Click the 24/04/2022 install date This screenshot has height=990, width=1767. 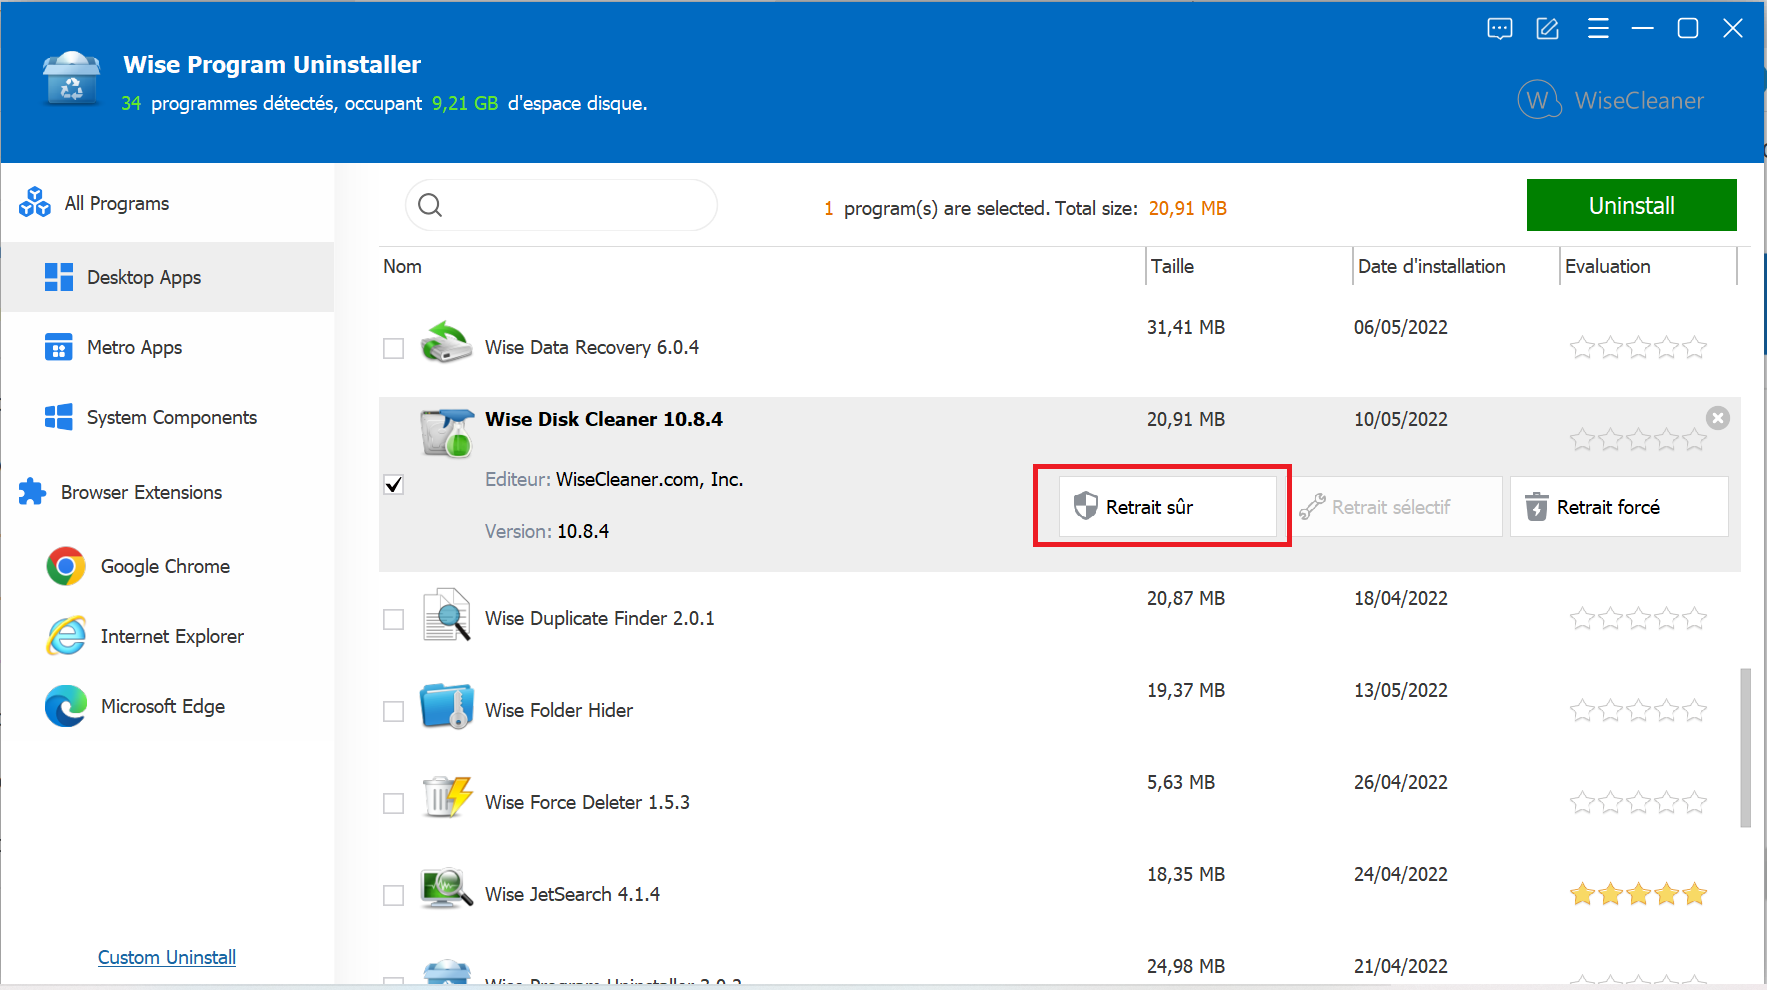click(x=1401, y=874)
